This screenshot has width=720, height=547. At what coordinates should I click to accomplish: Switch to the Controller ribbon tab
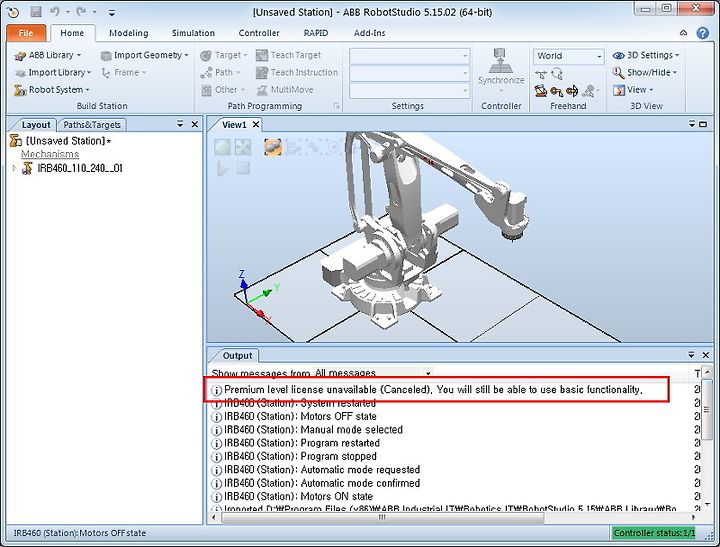coord(259,33)
